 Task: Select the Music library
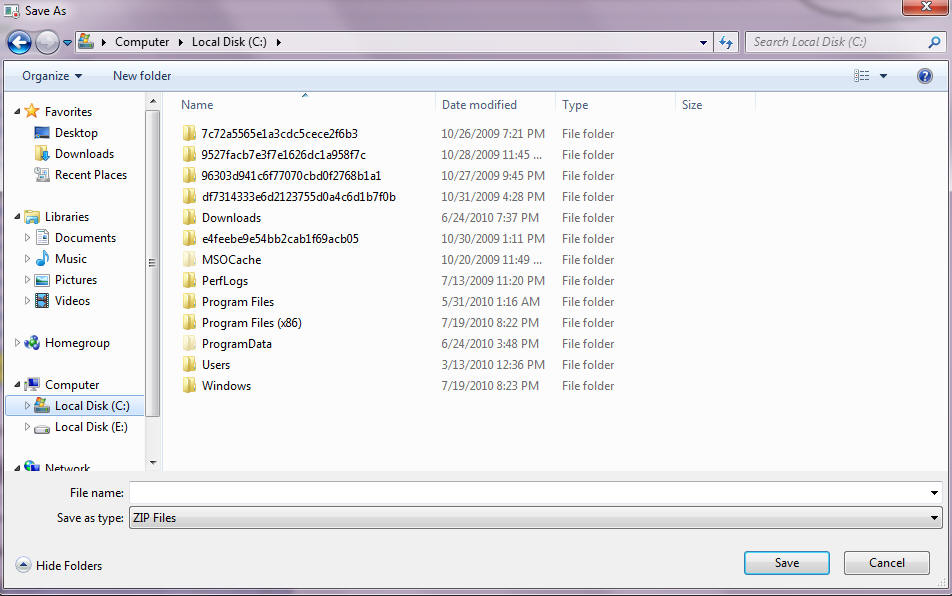coord(70,259)
